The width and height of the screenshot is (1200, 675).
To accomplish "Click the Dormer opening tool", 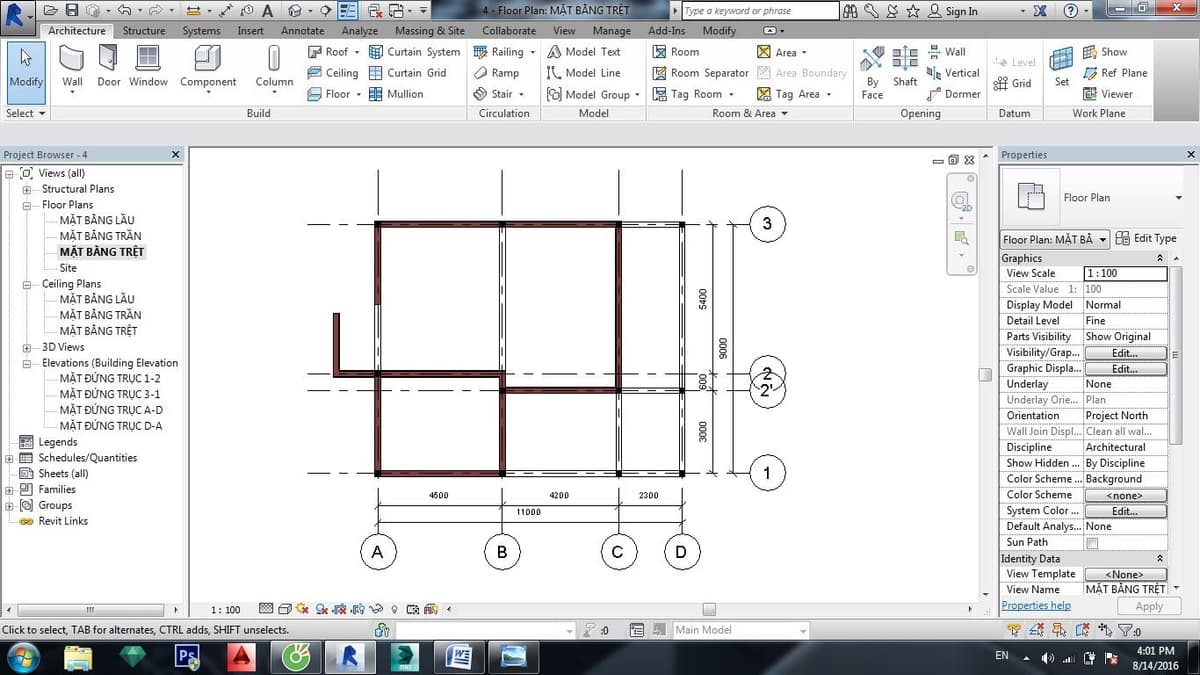I will [x=954, y=94].
